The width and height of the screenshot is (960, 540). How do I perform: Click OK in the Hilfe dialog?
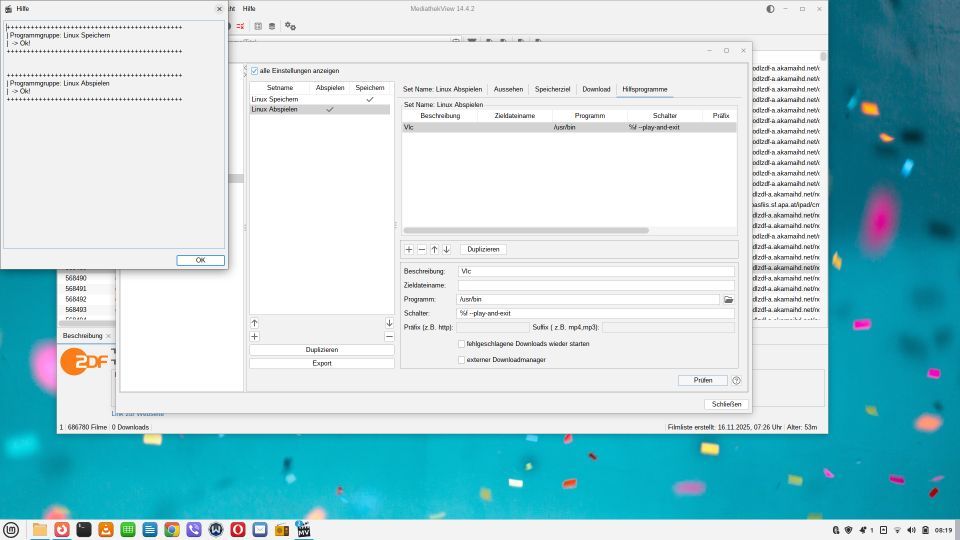(200, 260)
